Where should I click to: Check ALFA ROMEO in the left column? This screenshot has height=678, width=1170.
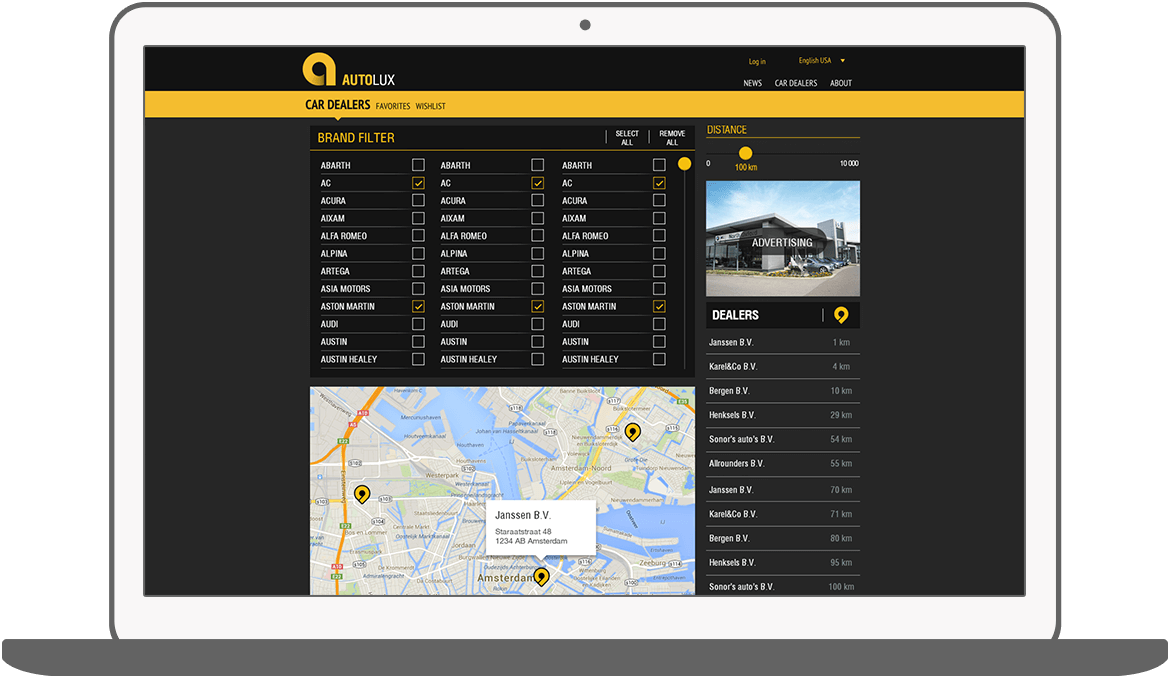418,236
